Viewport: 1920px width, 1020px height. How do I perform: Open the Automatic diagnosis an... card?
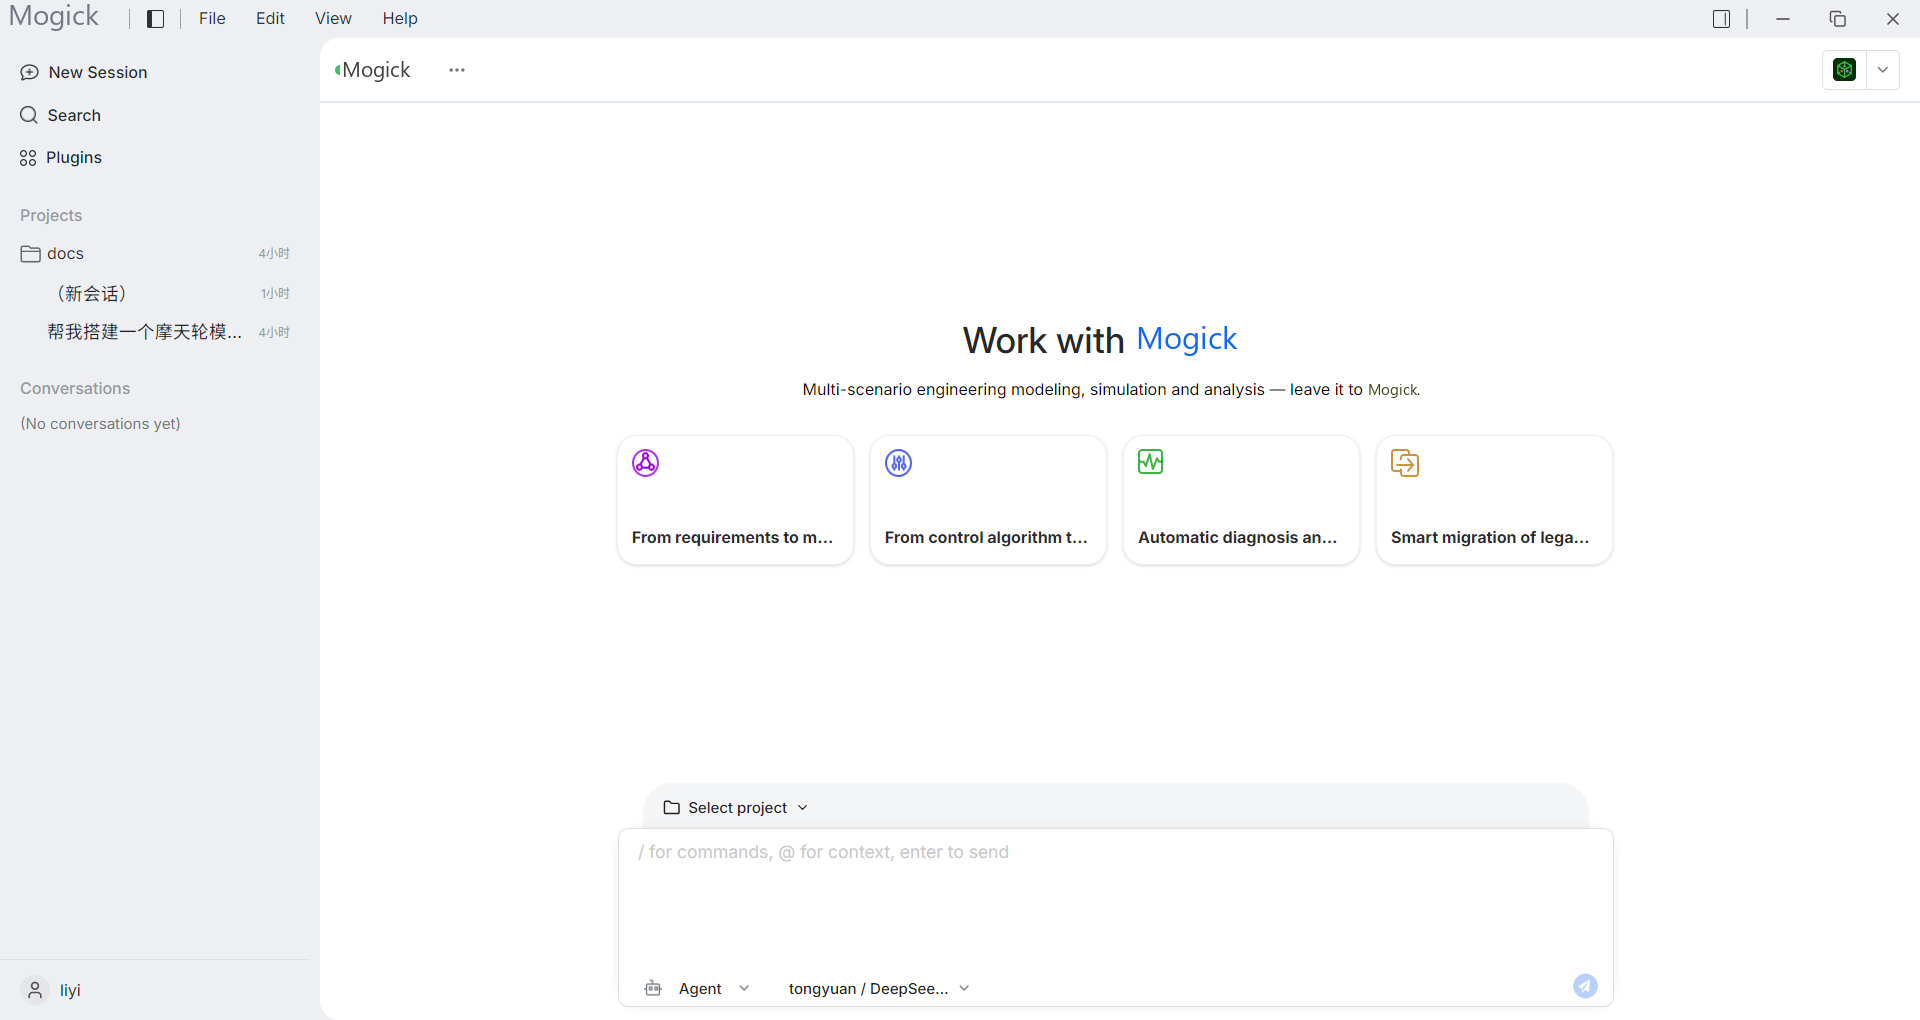[1241, 500]
